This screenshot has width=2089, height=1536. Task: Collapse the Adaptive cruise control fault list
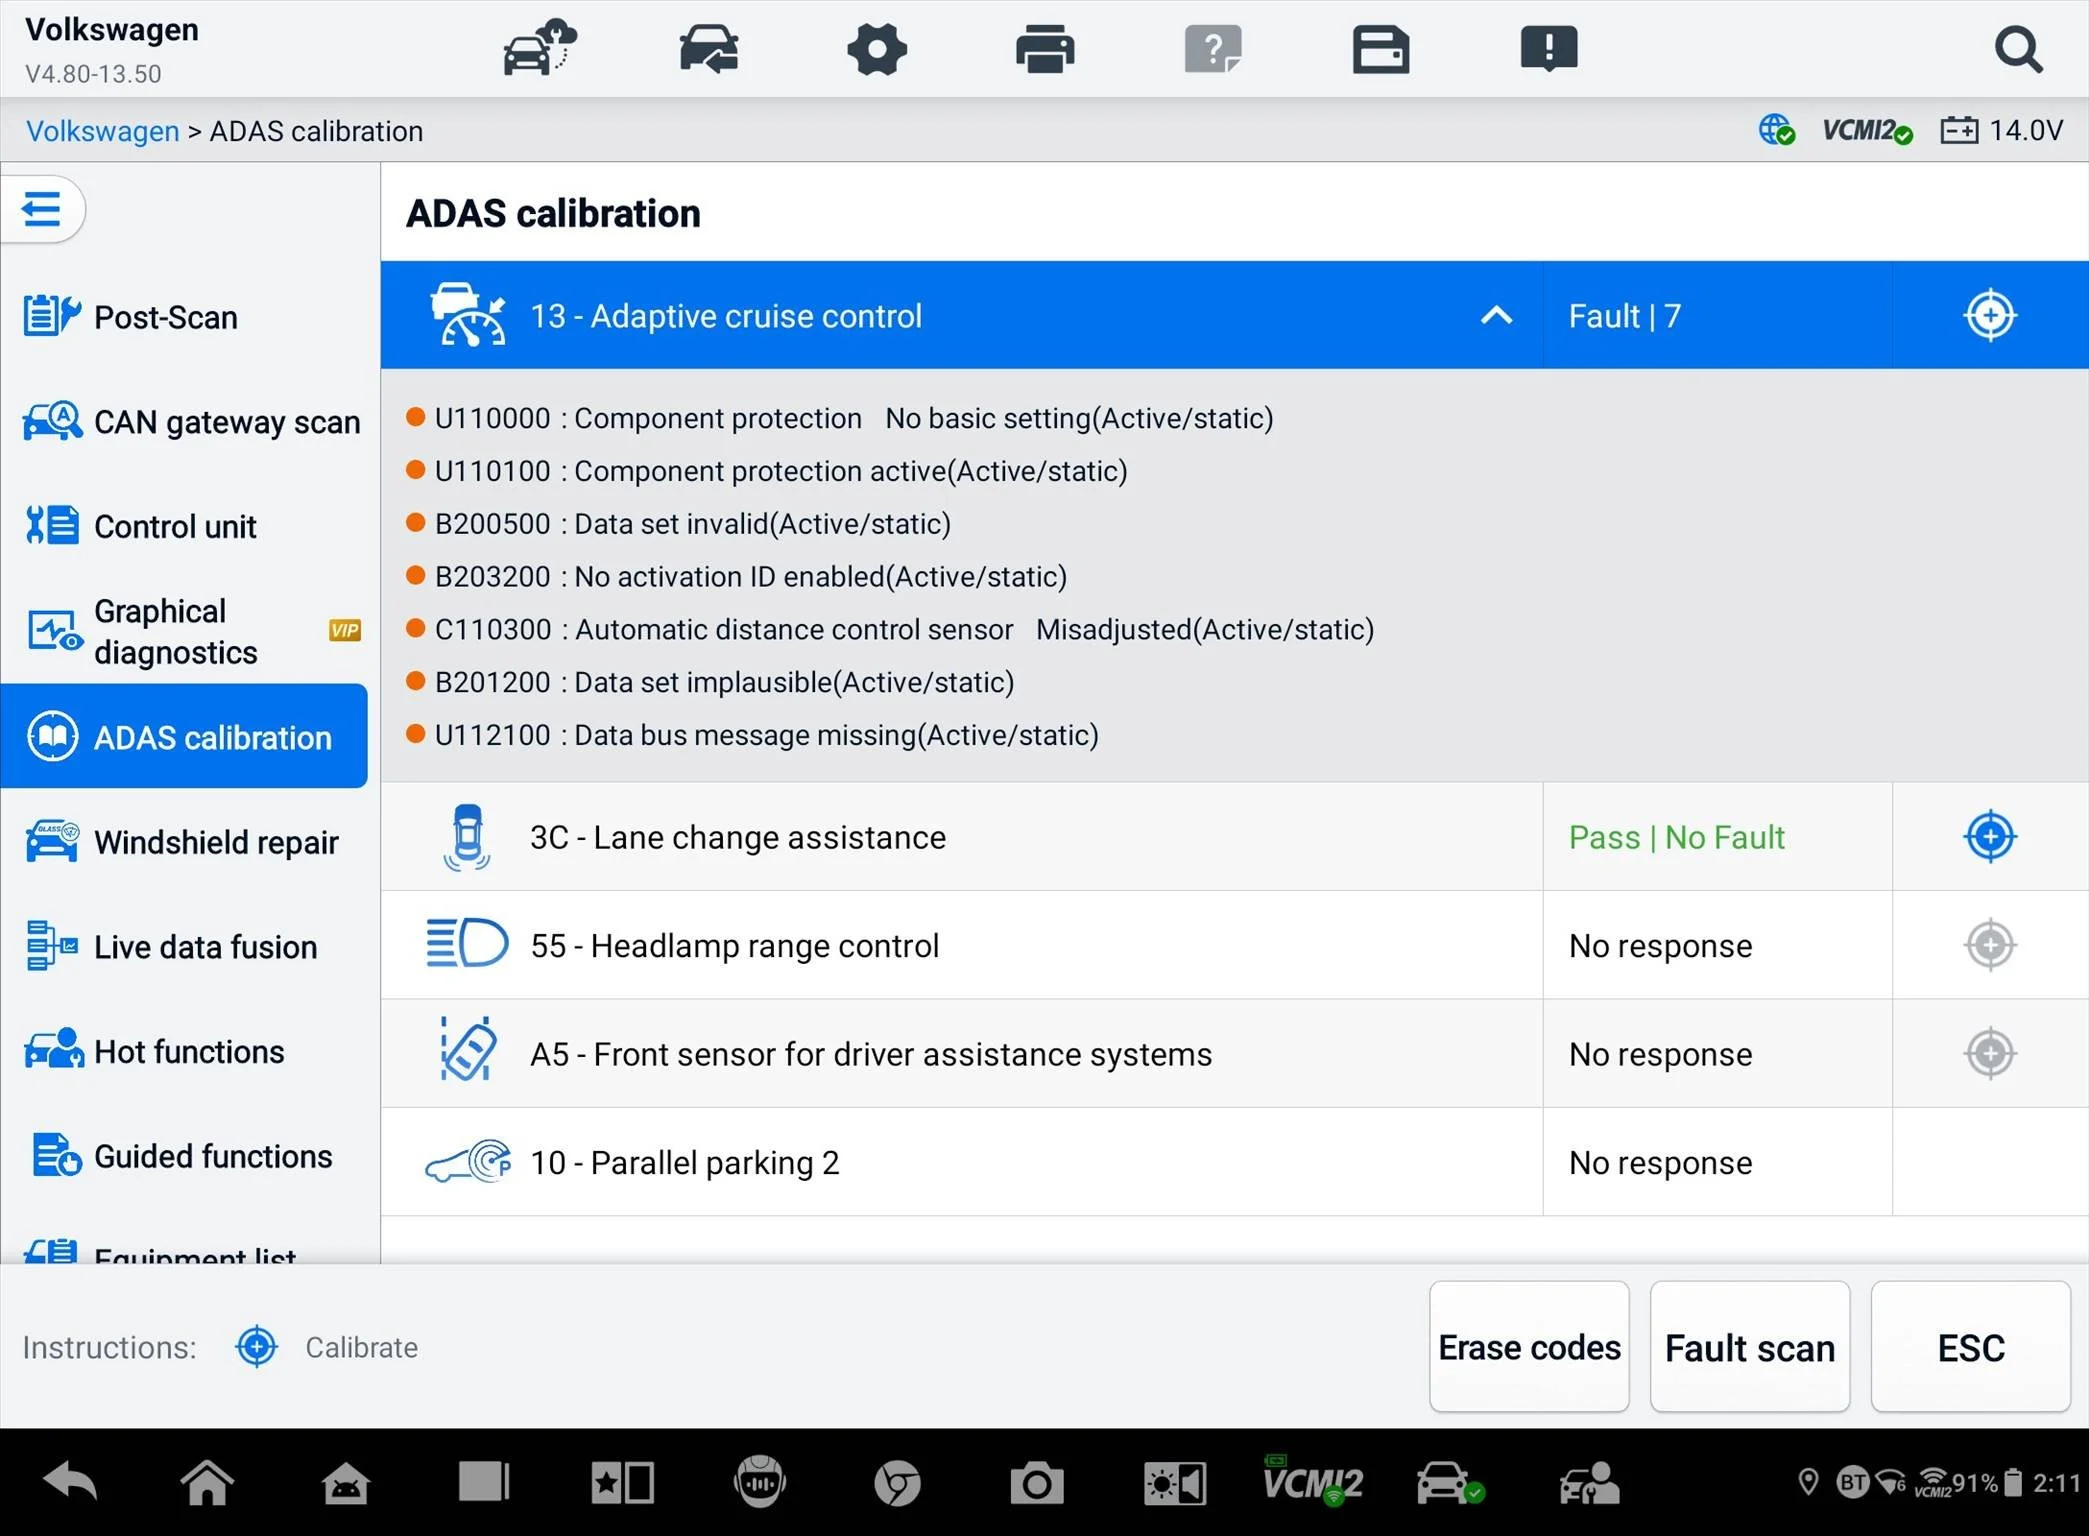click(x=1496, y=316)
